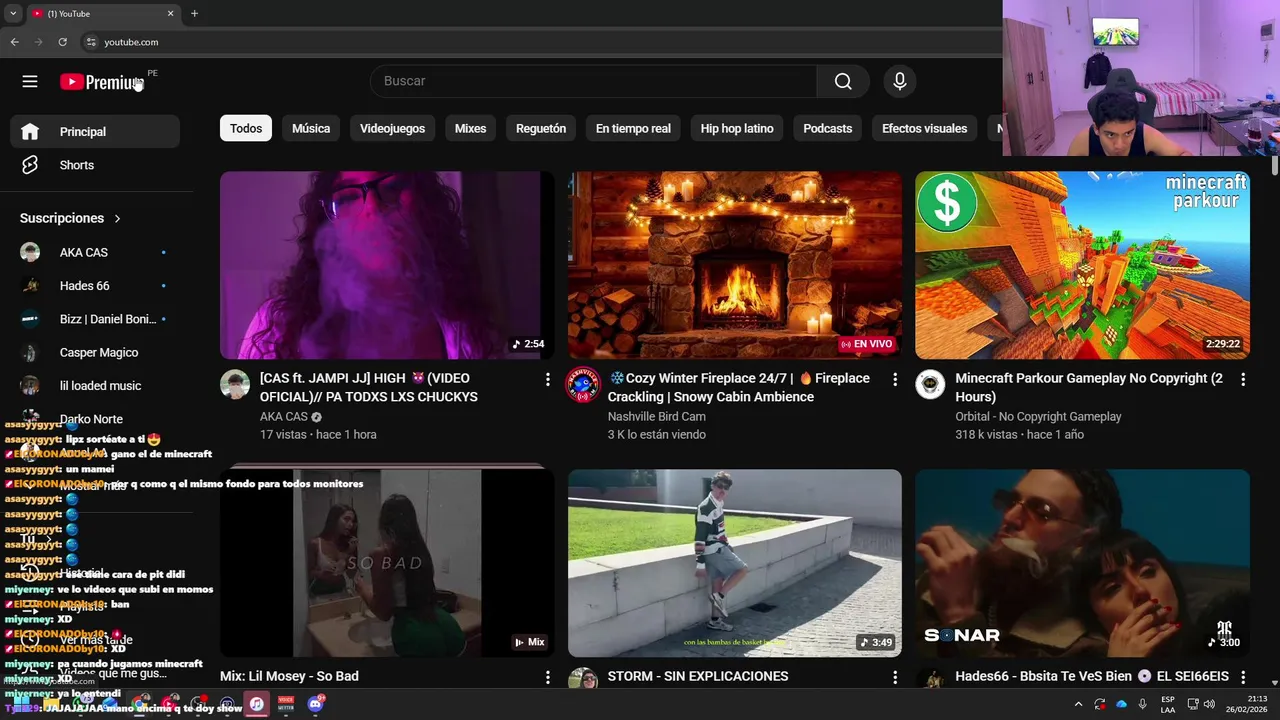The height and width of the screenshot is (720, 1280).
Task: Open Nashville Bird Cam channel avatar
Action: coord(583,385)
